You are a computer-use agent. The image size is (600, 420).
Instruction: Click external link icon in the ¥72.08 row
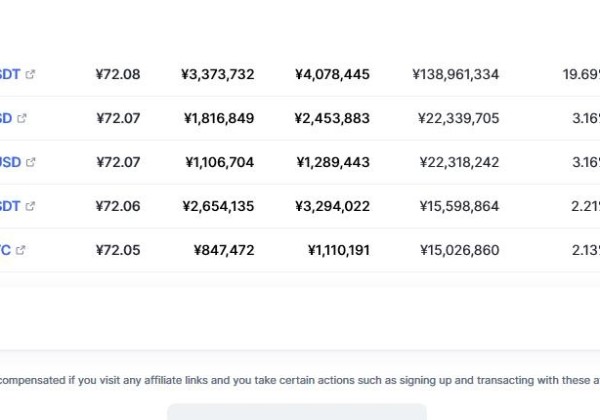30,74
